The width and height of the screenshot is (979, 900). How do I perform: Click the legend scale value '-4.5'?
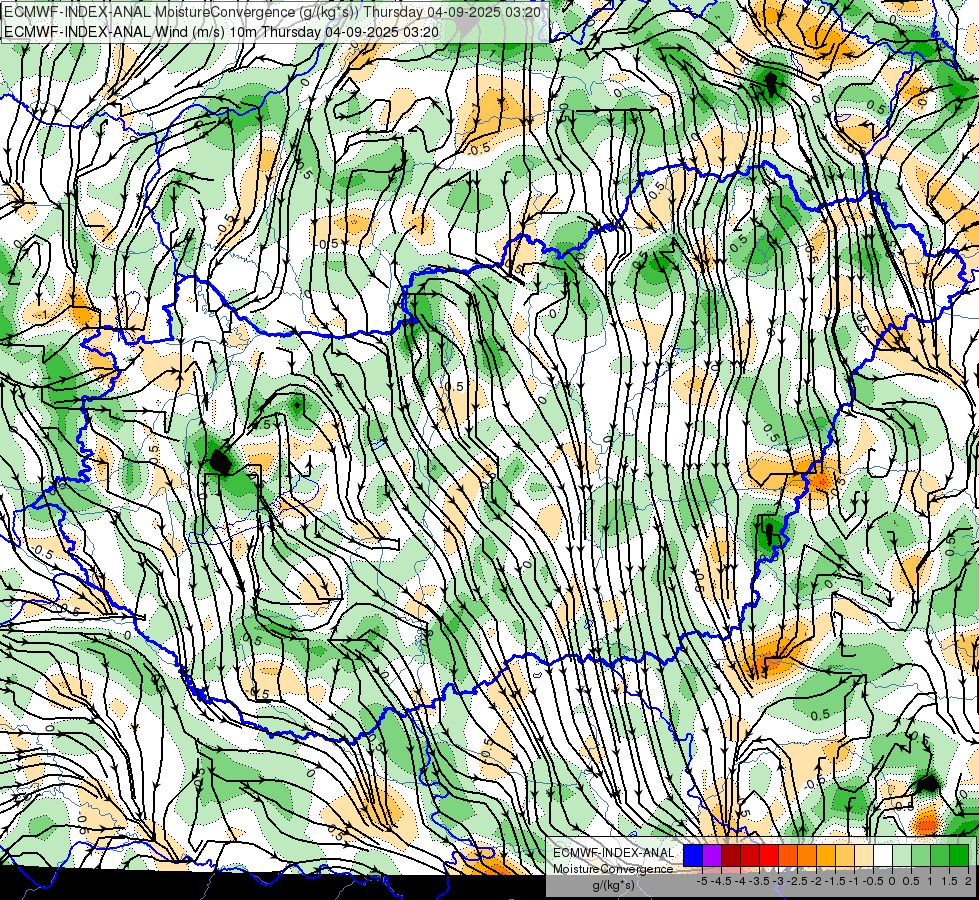coord(721,881)
